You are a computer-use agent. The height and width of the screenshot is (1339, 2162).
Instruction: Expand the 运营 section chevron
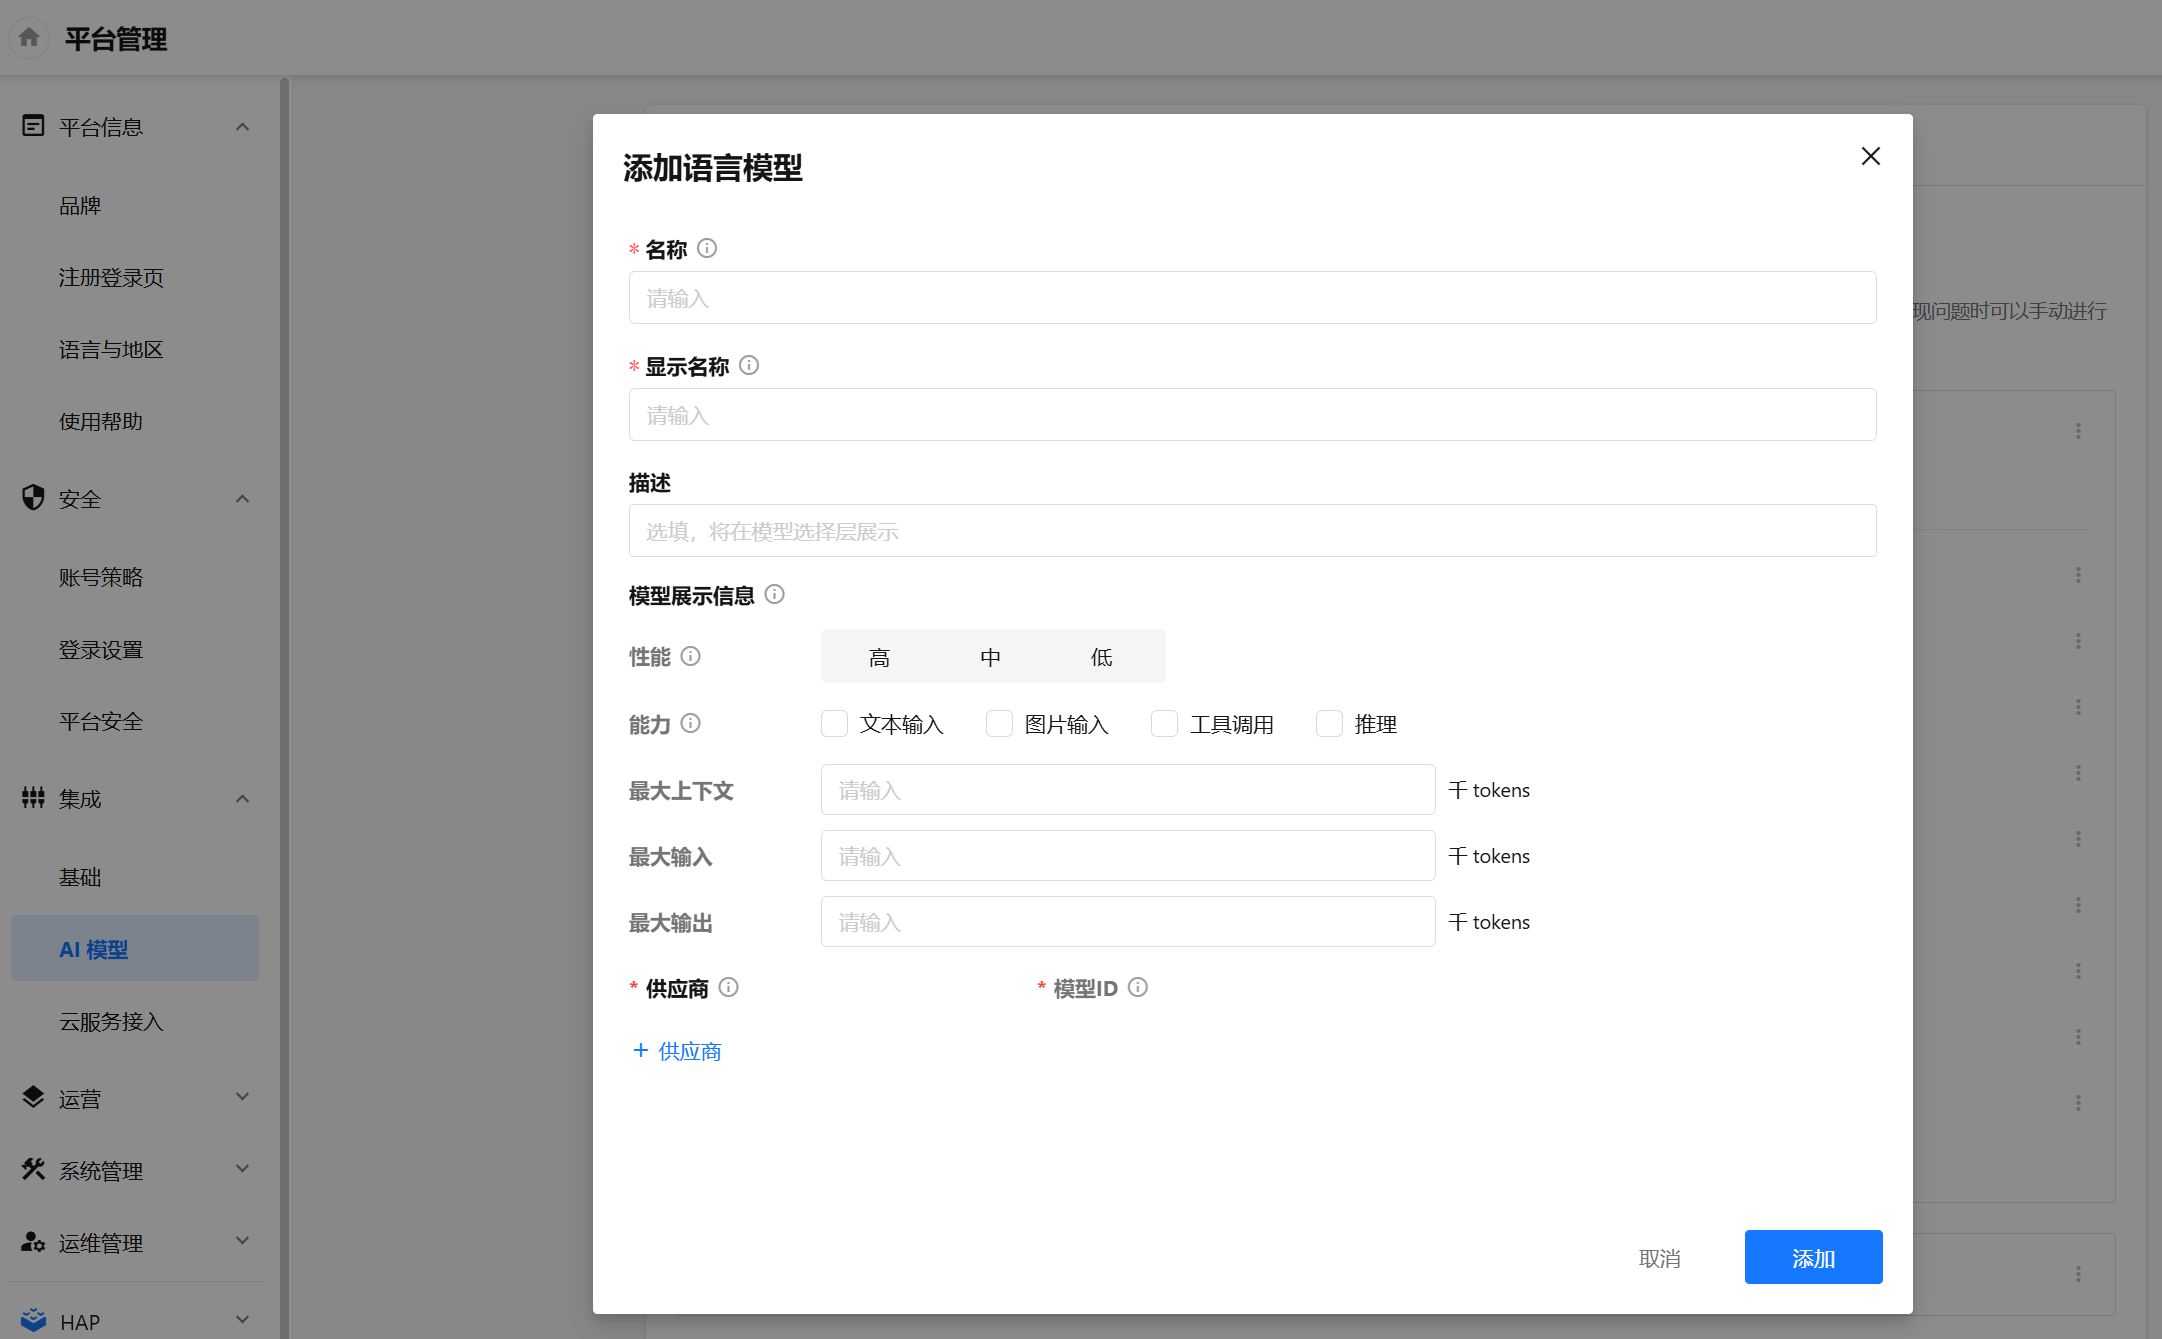[x=242, y=1097]
